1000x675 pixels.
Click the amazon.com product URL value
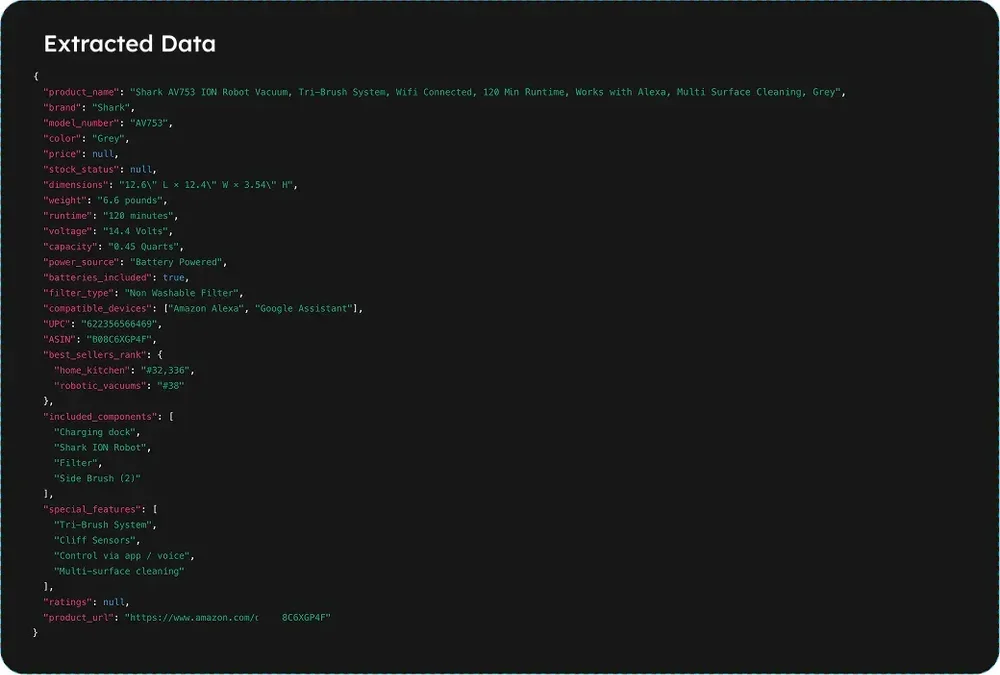pos(228,618)
